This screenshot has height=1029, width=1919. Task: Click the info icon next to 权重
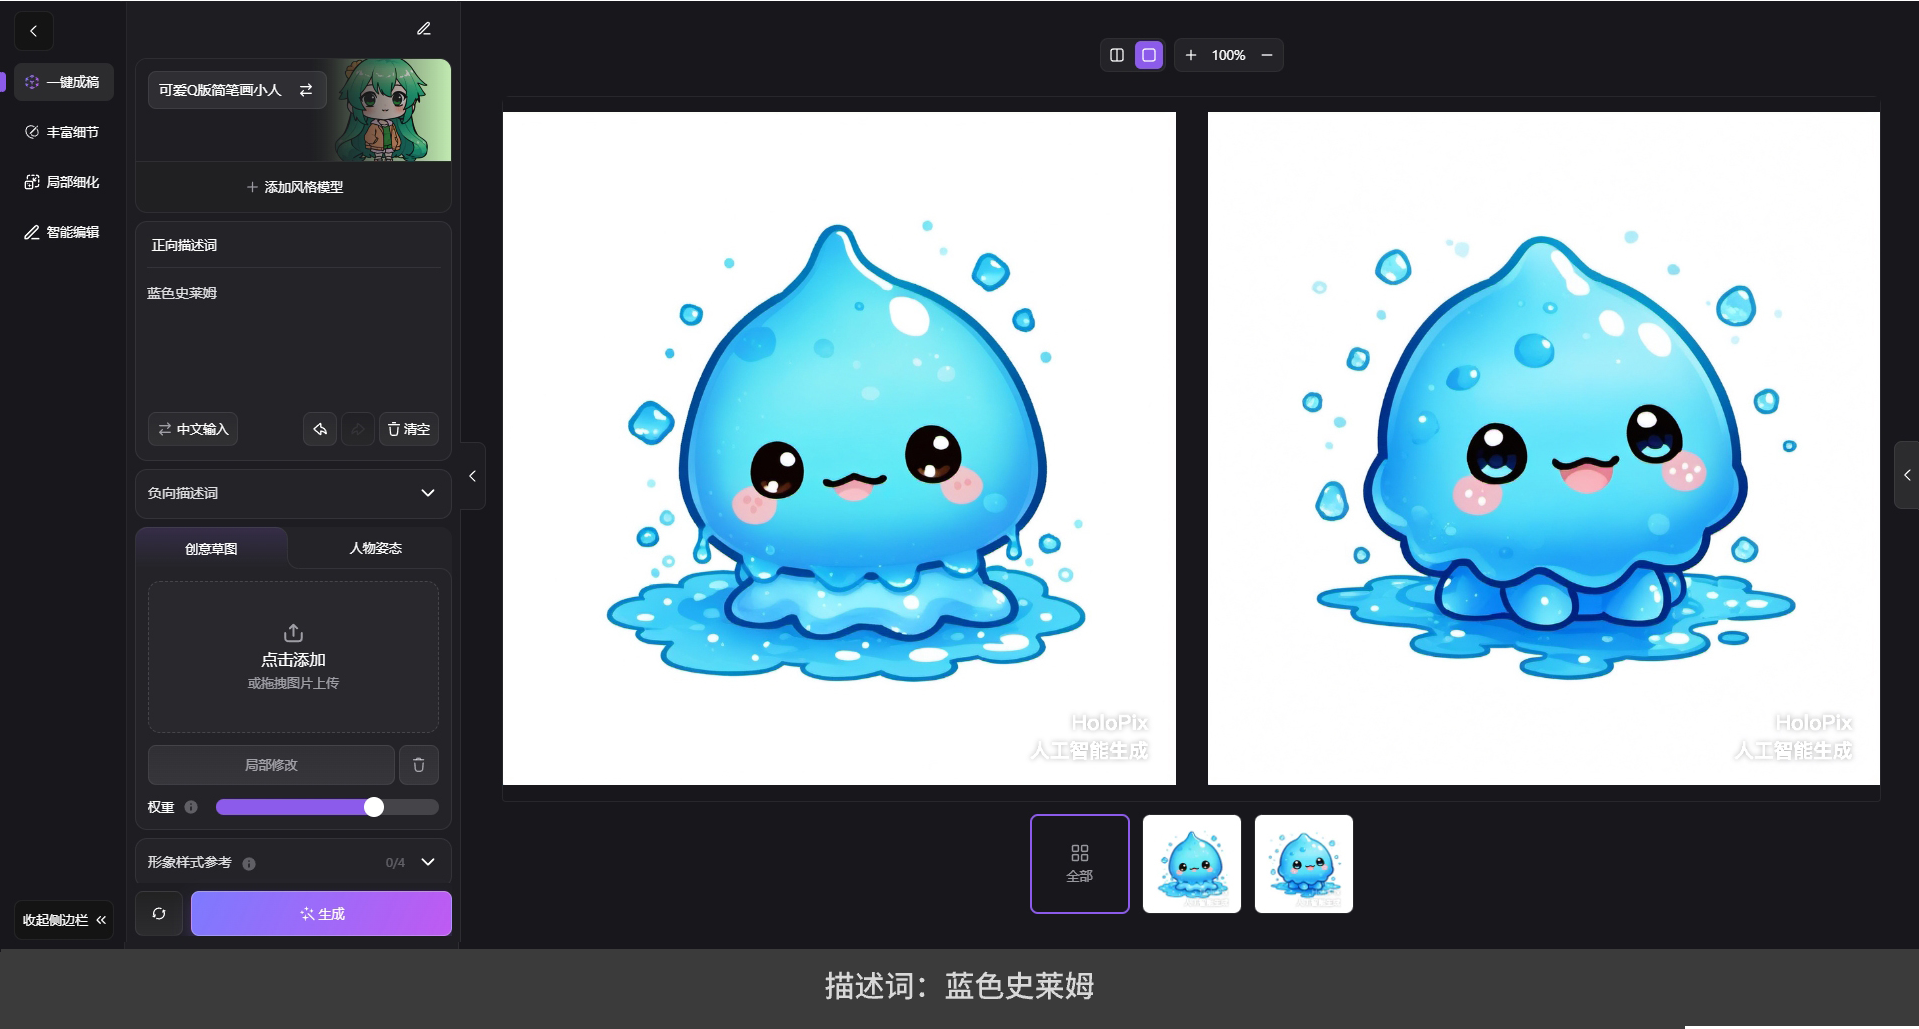[x=191, y=807]
